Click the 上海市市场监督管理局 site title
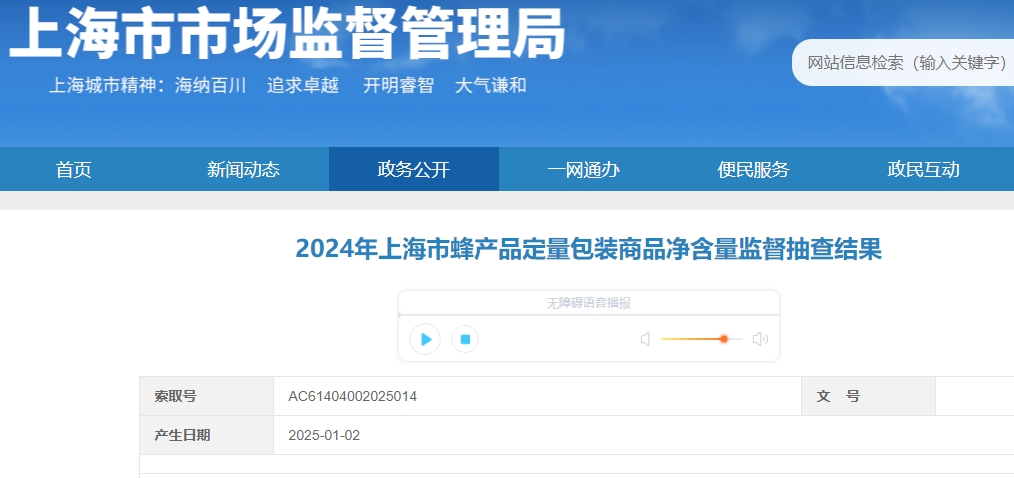Image resolution: width=1014 pixels, height=478 pixels. pyautogui.click(x=288, y=33)
